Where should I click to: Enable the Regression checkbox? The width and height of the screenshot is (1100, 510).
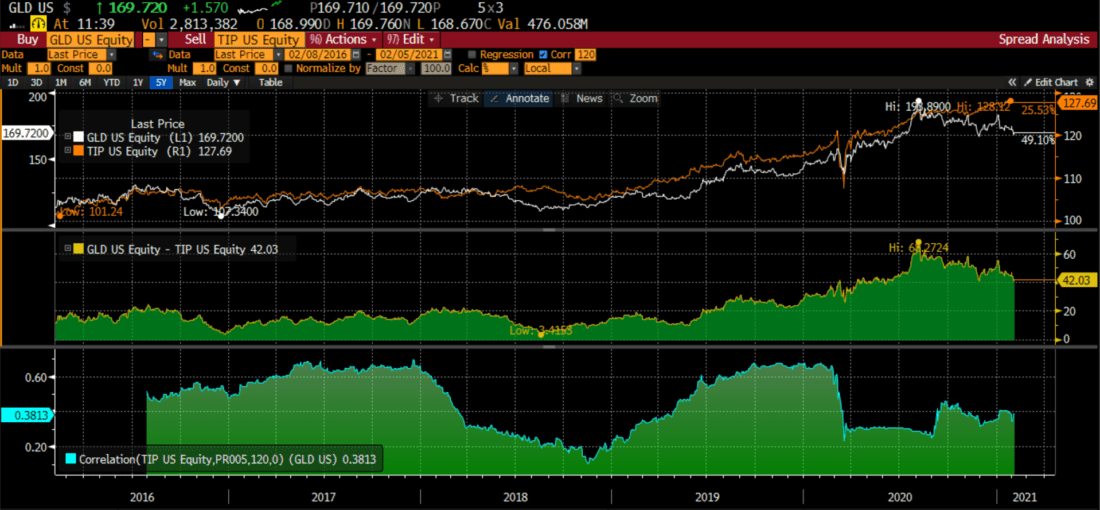click(472, 54)
